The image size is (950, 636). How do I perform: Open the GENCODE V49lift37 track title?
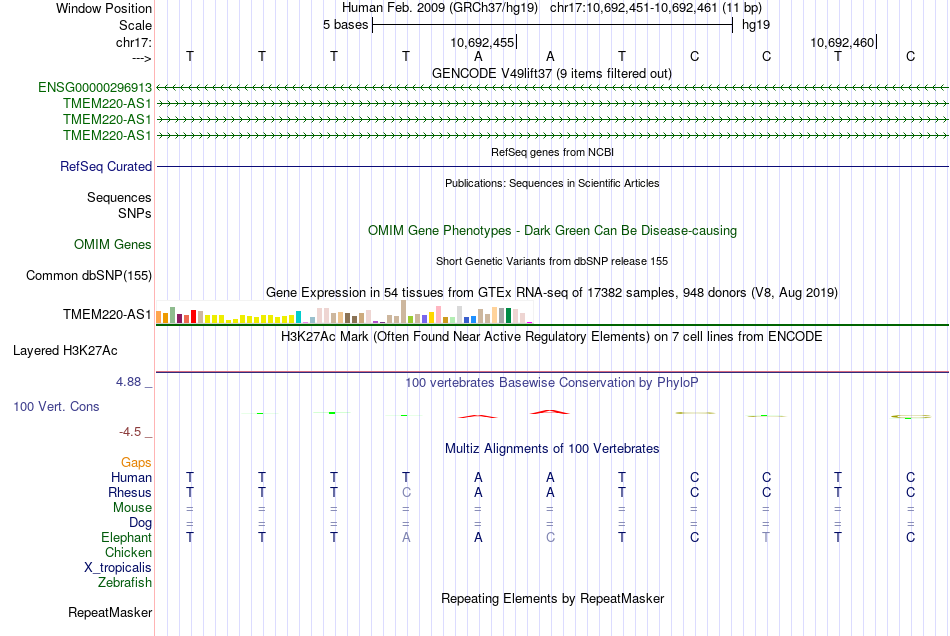[x=551, y=74]
